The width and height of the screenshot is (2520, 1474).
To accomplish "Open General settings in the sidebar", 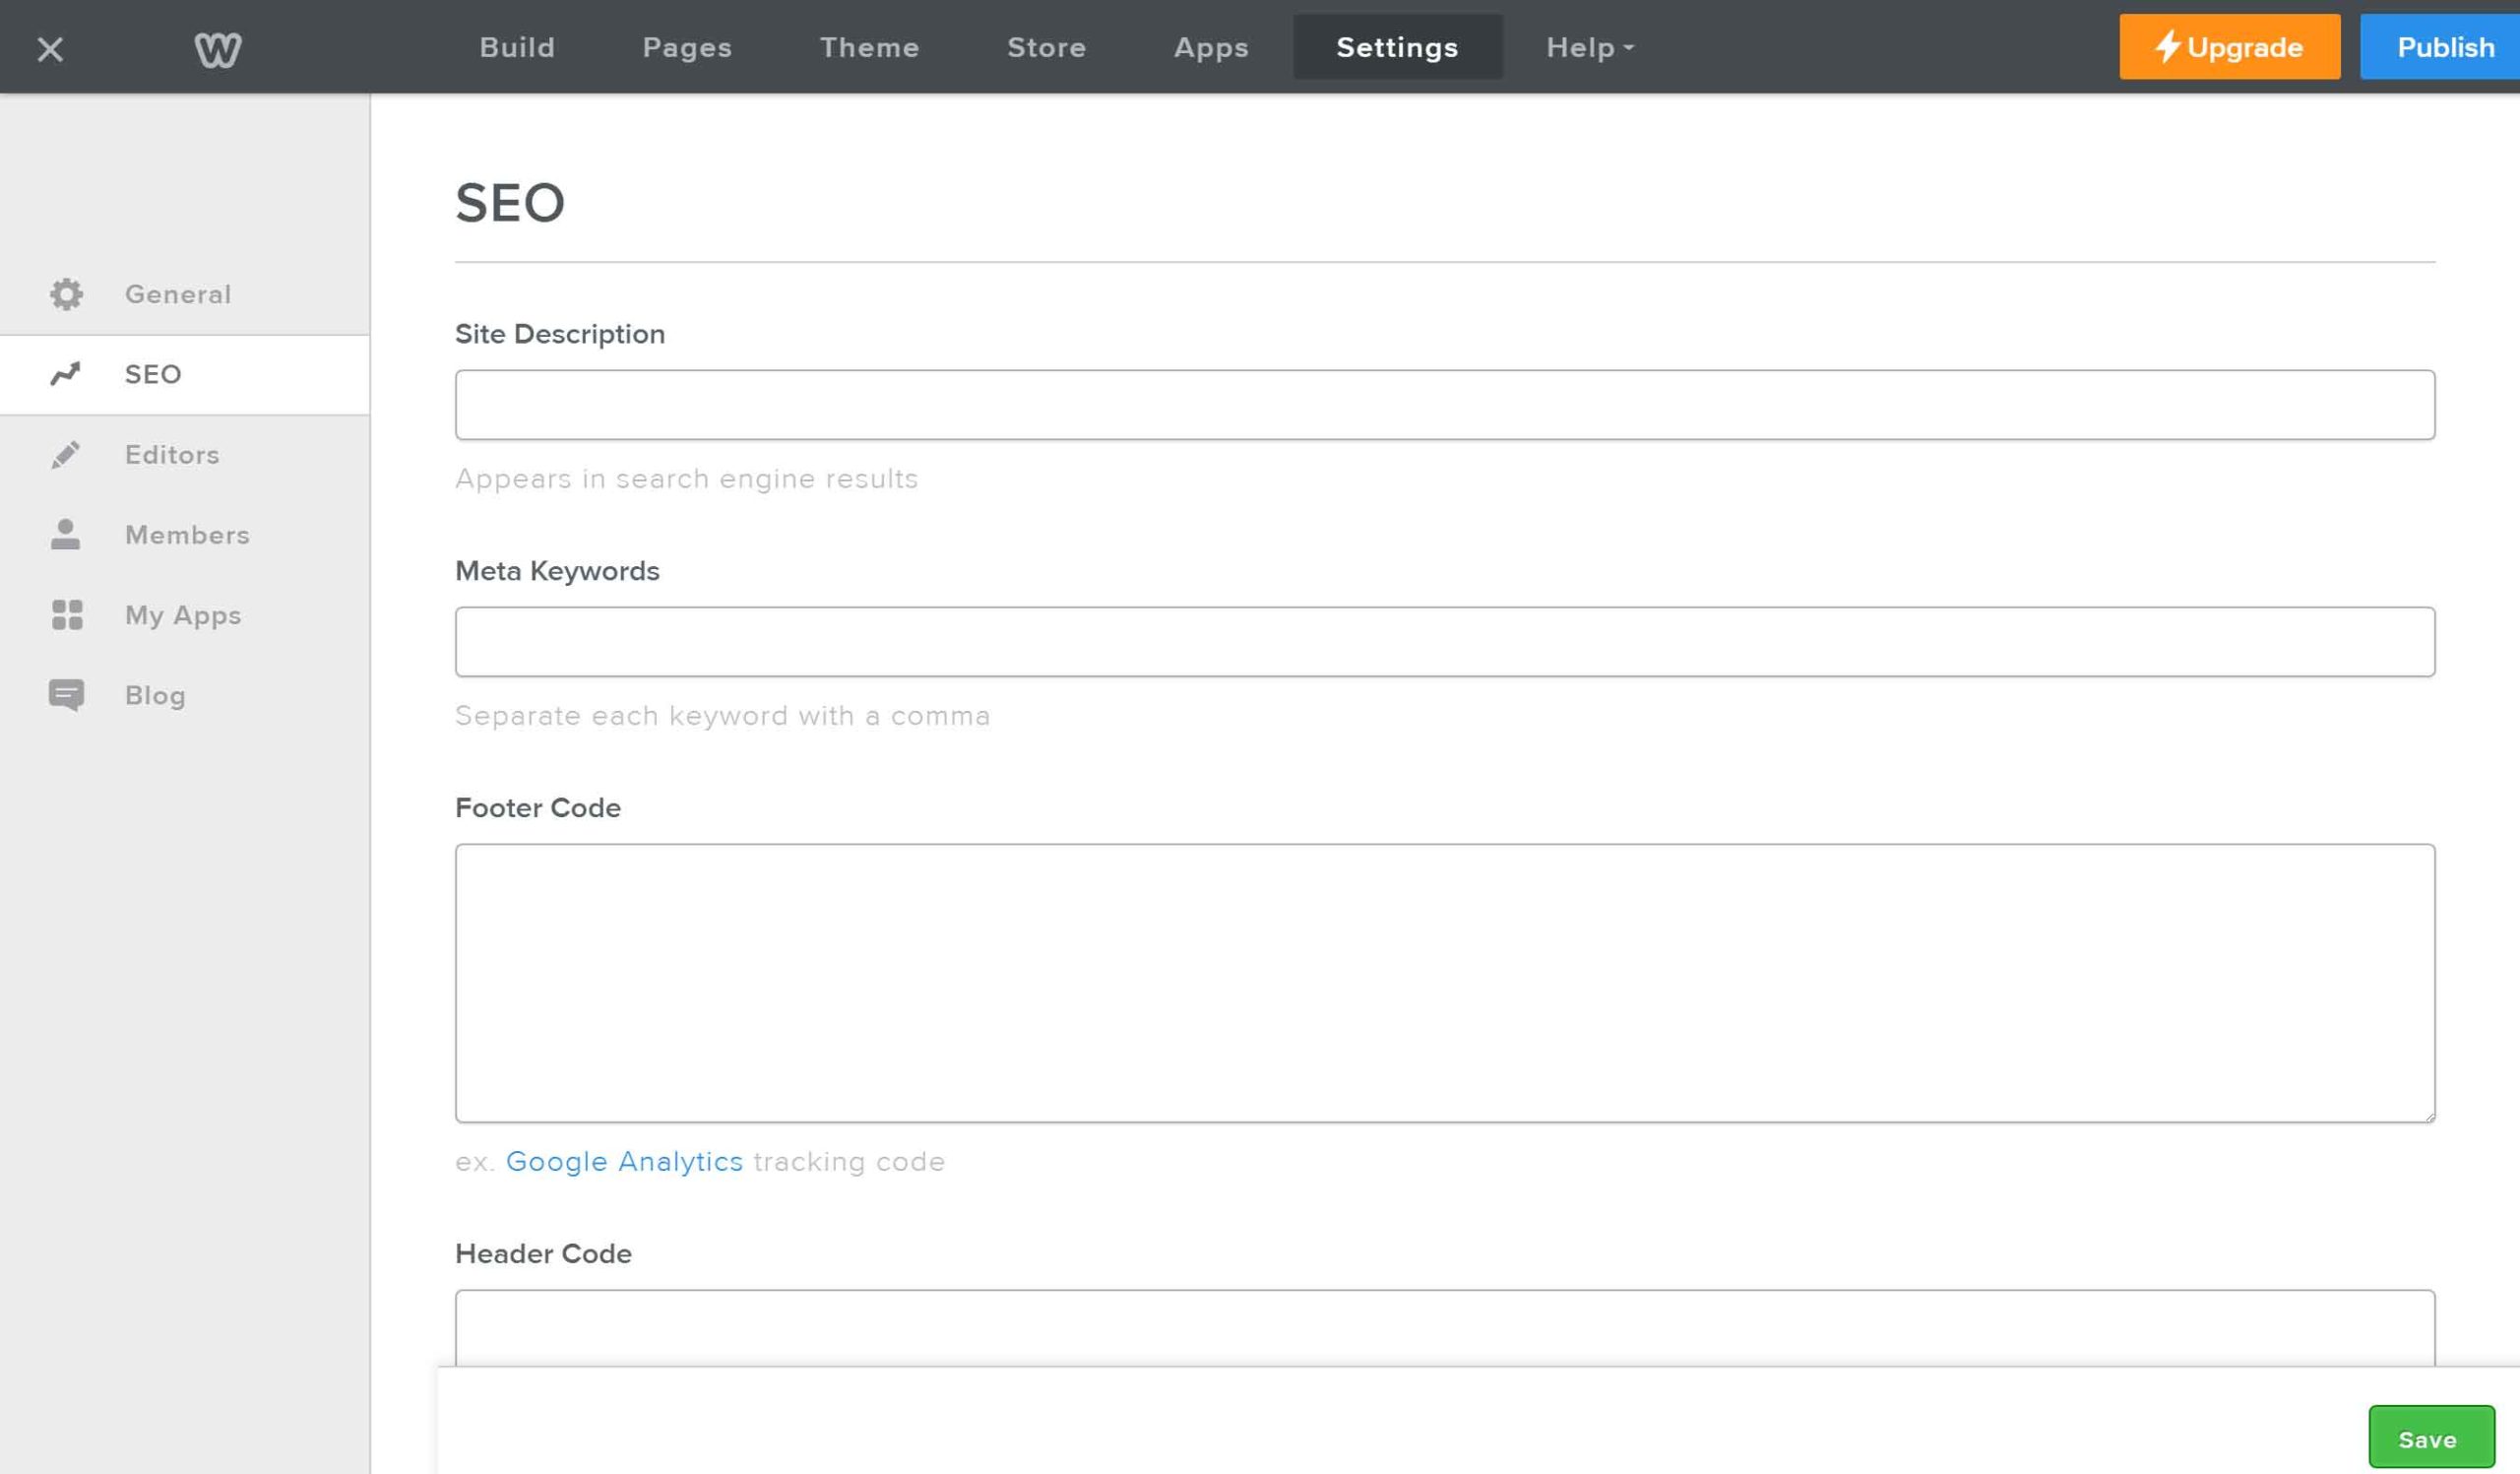I will click(185, 294).
